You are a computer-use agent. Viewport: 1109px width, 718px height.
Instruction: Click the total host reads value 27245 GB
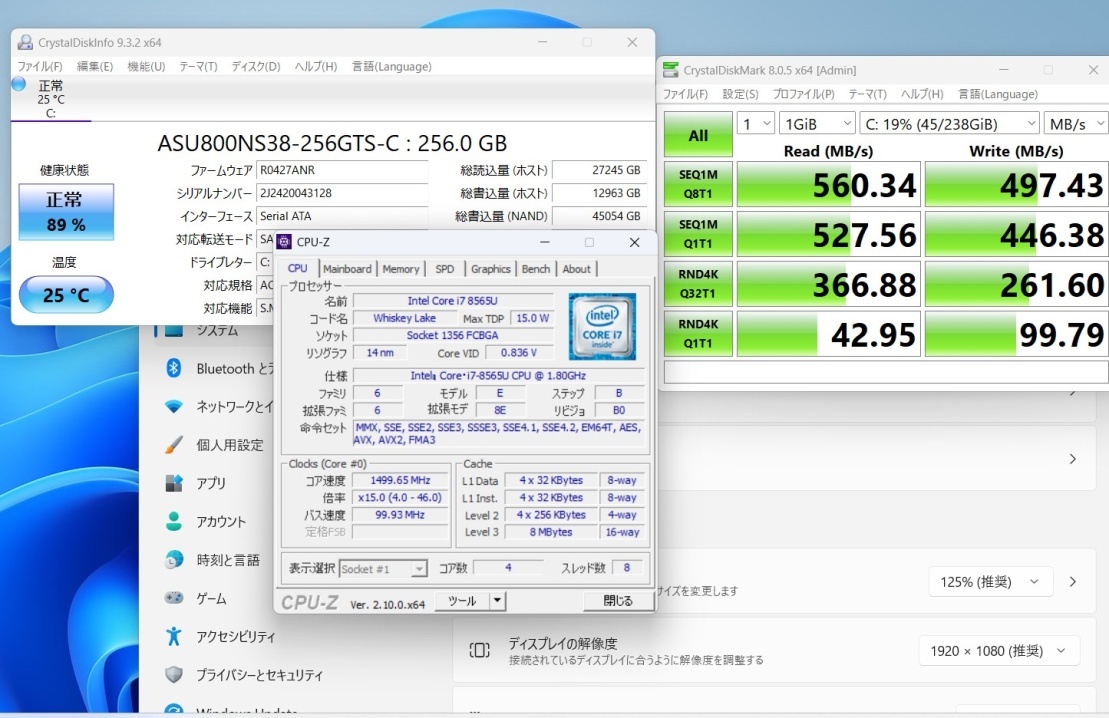599,170
